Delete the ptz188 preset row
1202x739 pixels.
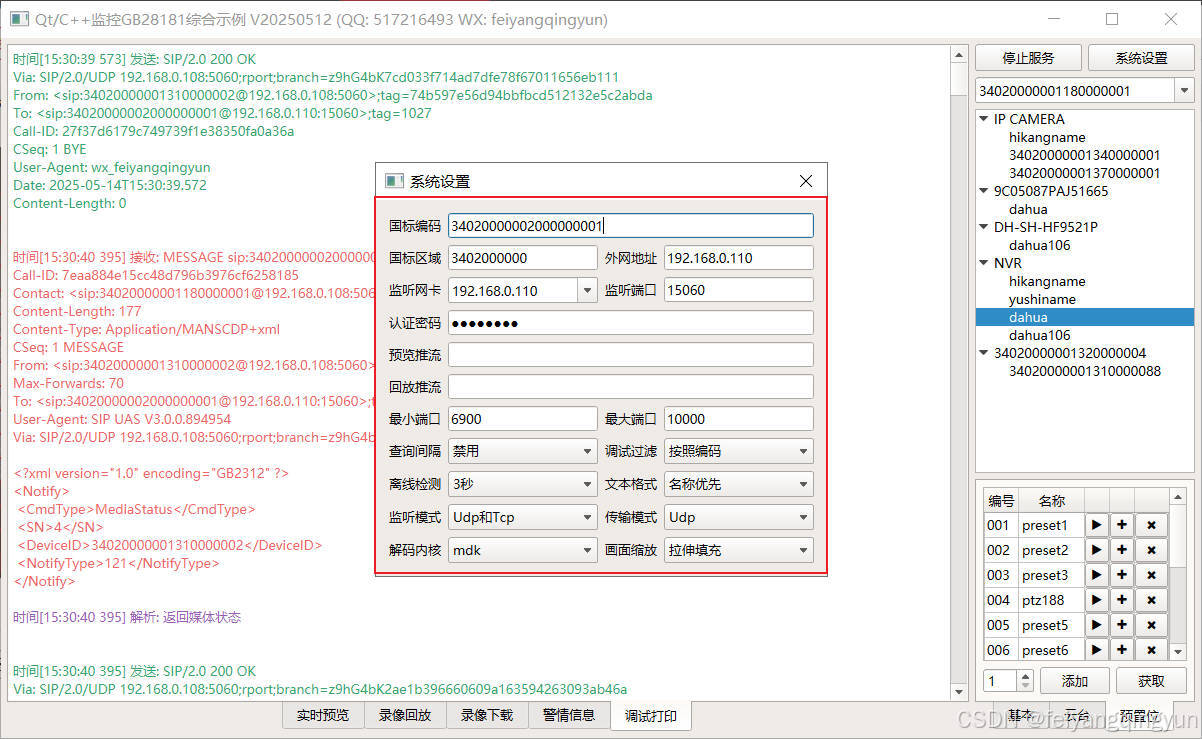1151,600
